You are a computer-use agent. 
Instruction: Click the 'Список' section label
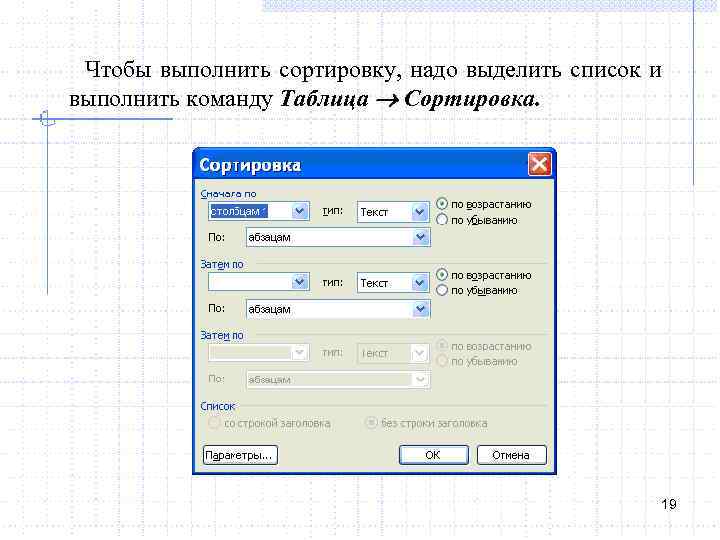(x=218, y=406)
